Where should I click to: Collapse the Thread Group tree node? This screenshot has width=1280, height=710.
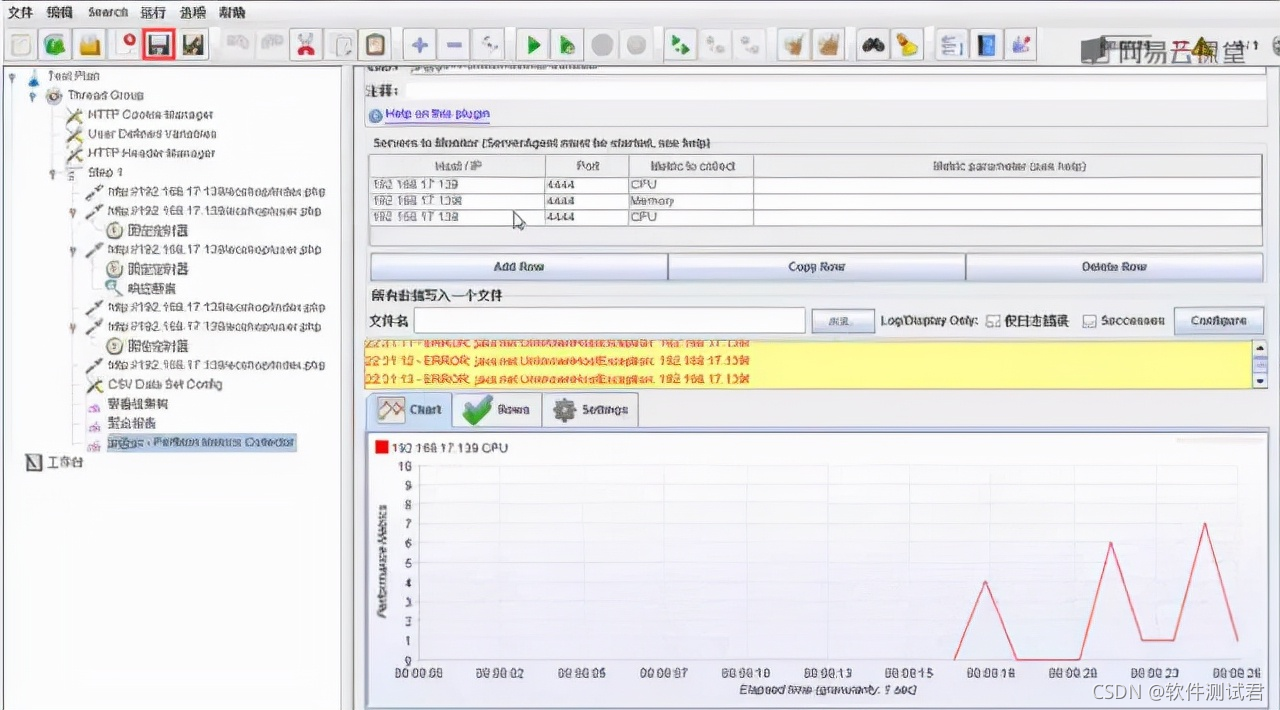tap(32, 96)
